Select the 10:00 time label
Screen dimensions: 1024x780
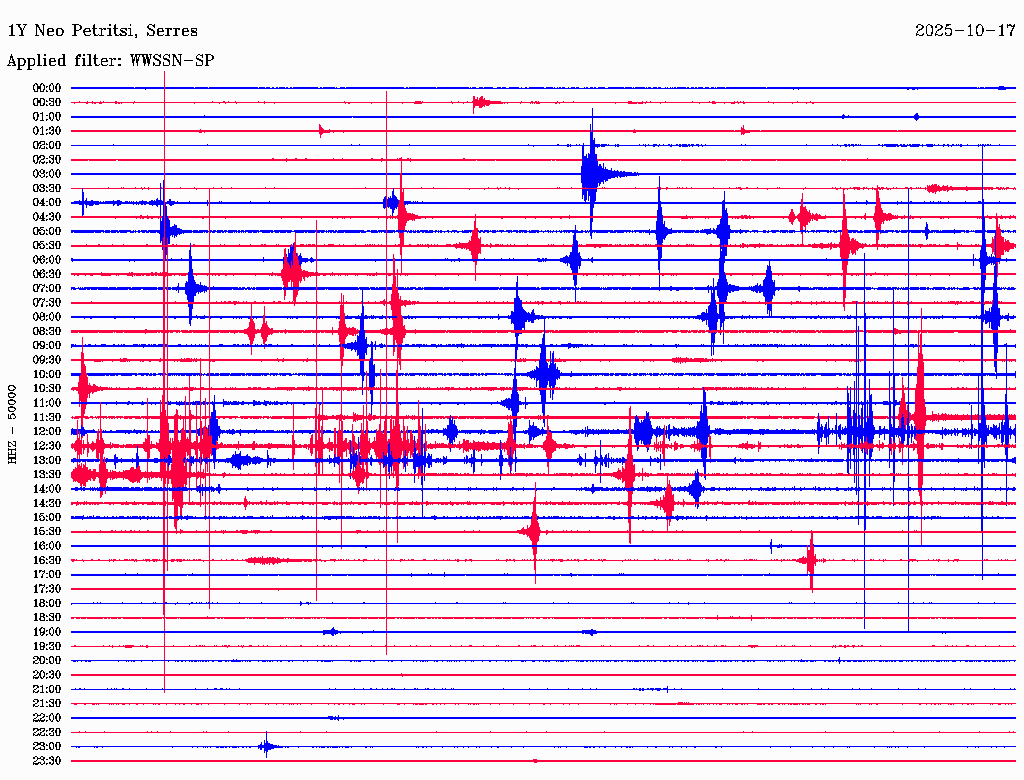coord(47,374)
